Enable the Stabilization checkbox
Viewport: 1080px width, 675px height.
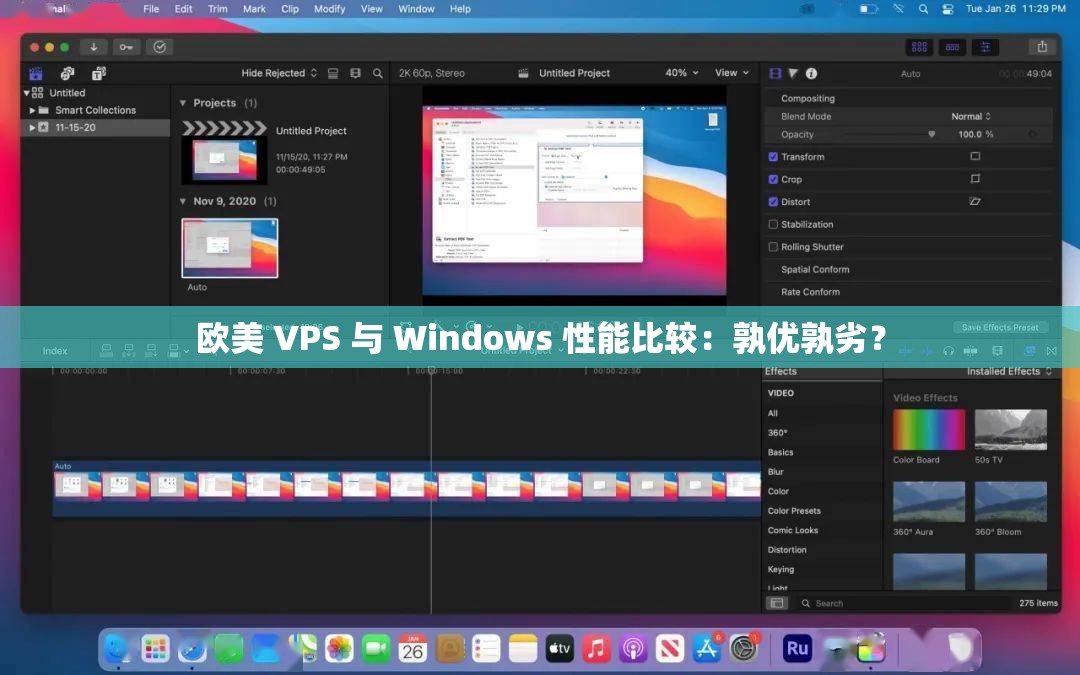coord(773,225)
